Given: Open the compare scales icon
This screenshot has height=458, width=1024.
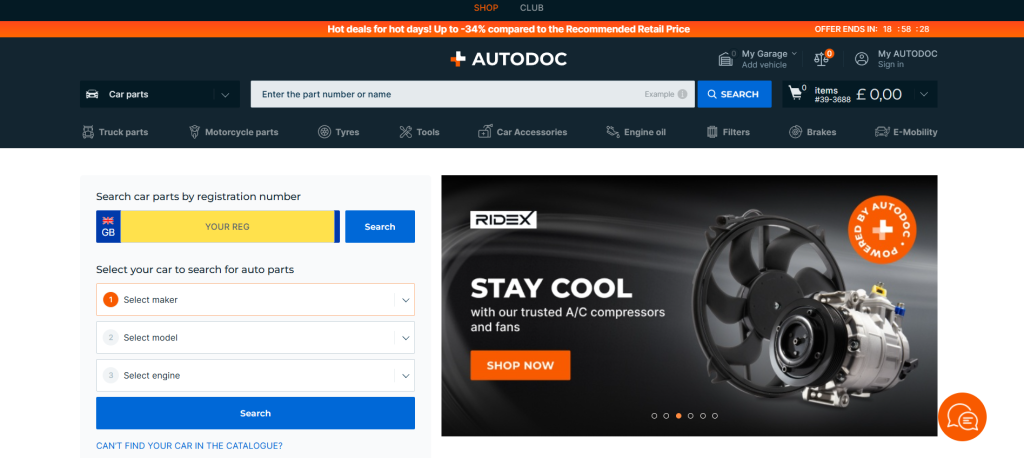Looking at the screenshot, I should coord(822,59).
